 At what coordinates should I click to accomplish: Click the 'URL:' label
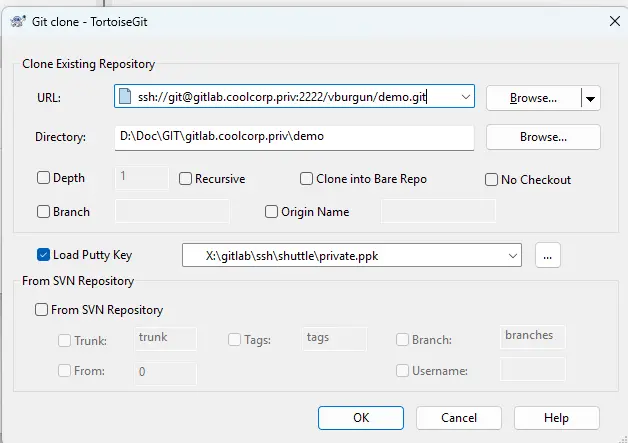tap(49, 98)
